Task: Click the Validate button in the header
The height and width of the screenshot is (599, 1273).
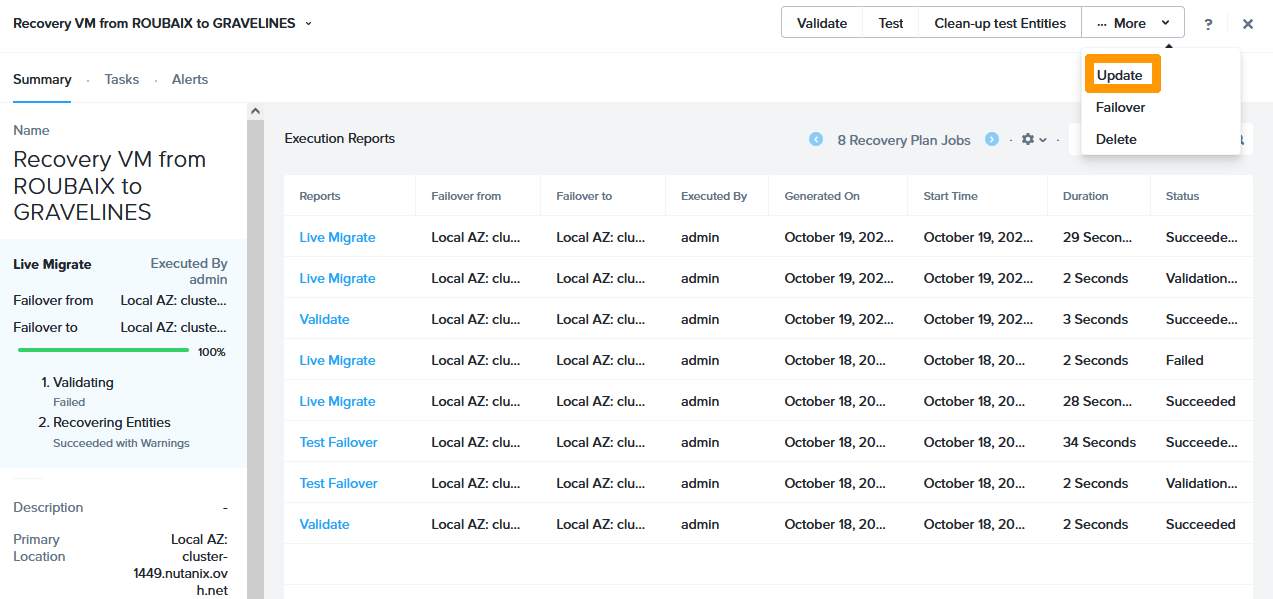Action: (x=822, y=22)
